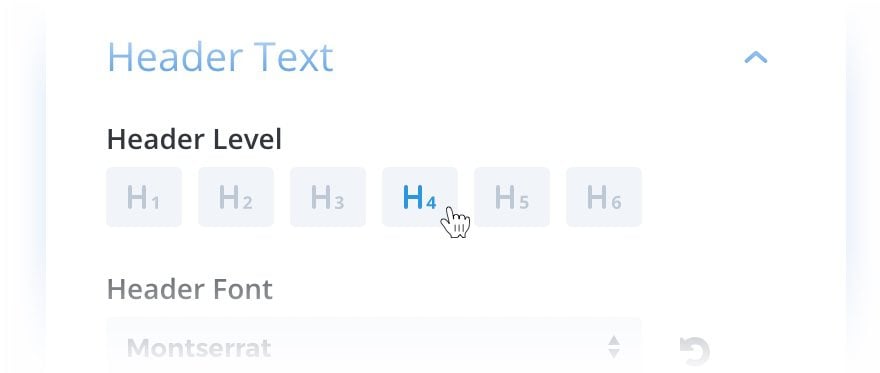Click the upward arrow of font selector

[x=615, y=340]
